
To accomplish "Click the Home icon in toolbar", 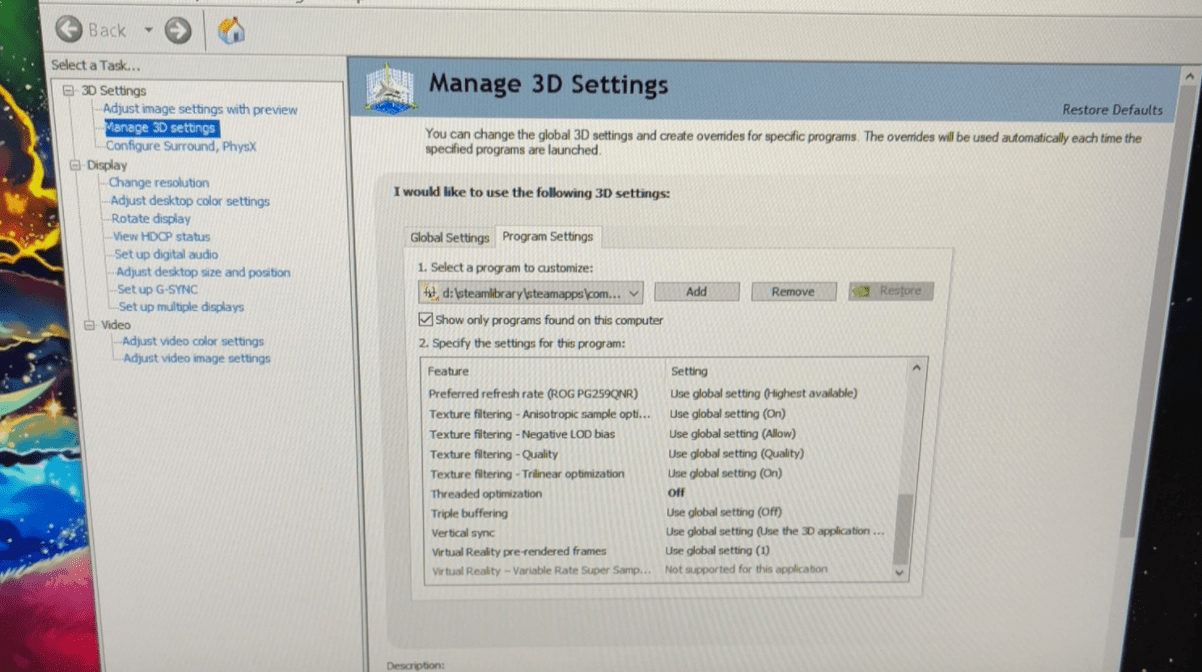I will point(231,31).
